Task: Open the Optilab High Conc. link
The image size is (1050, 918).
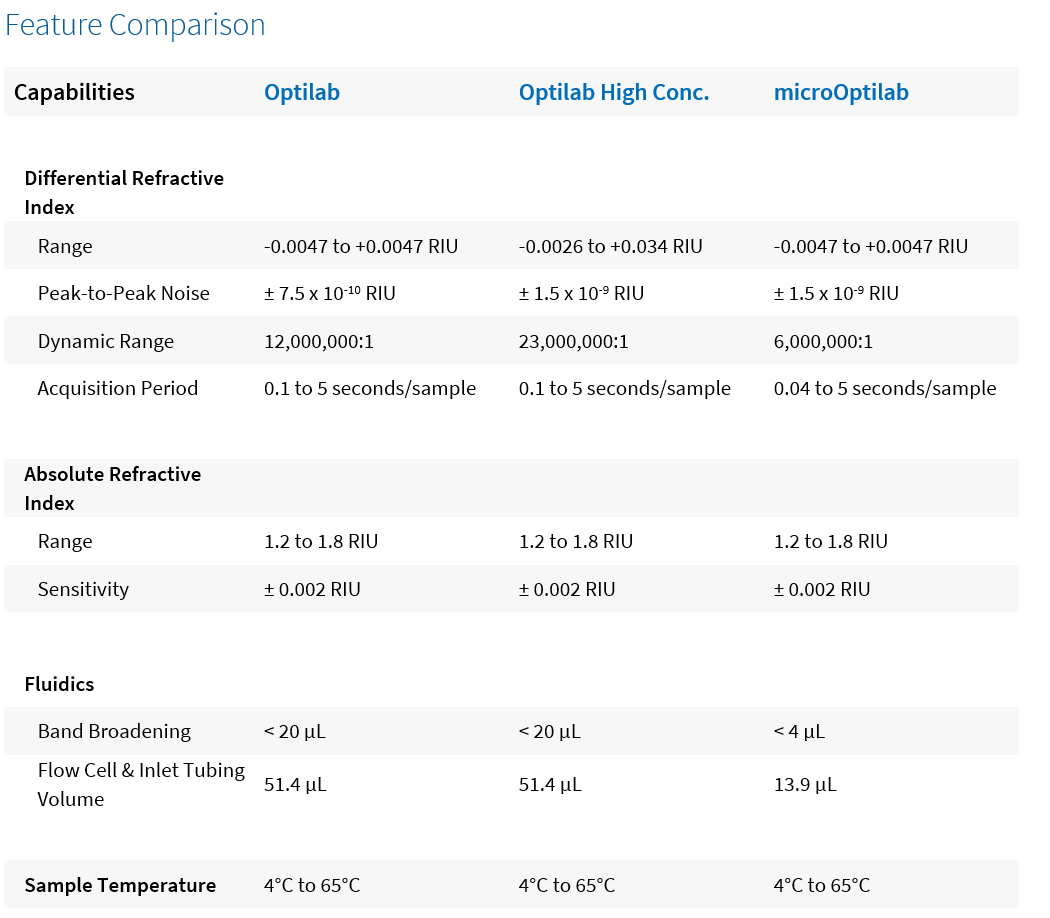Action: tap(613, 93)
